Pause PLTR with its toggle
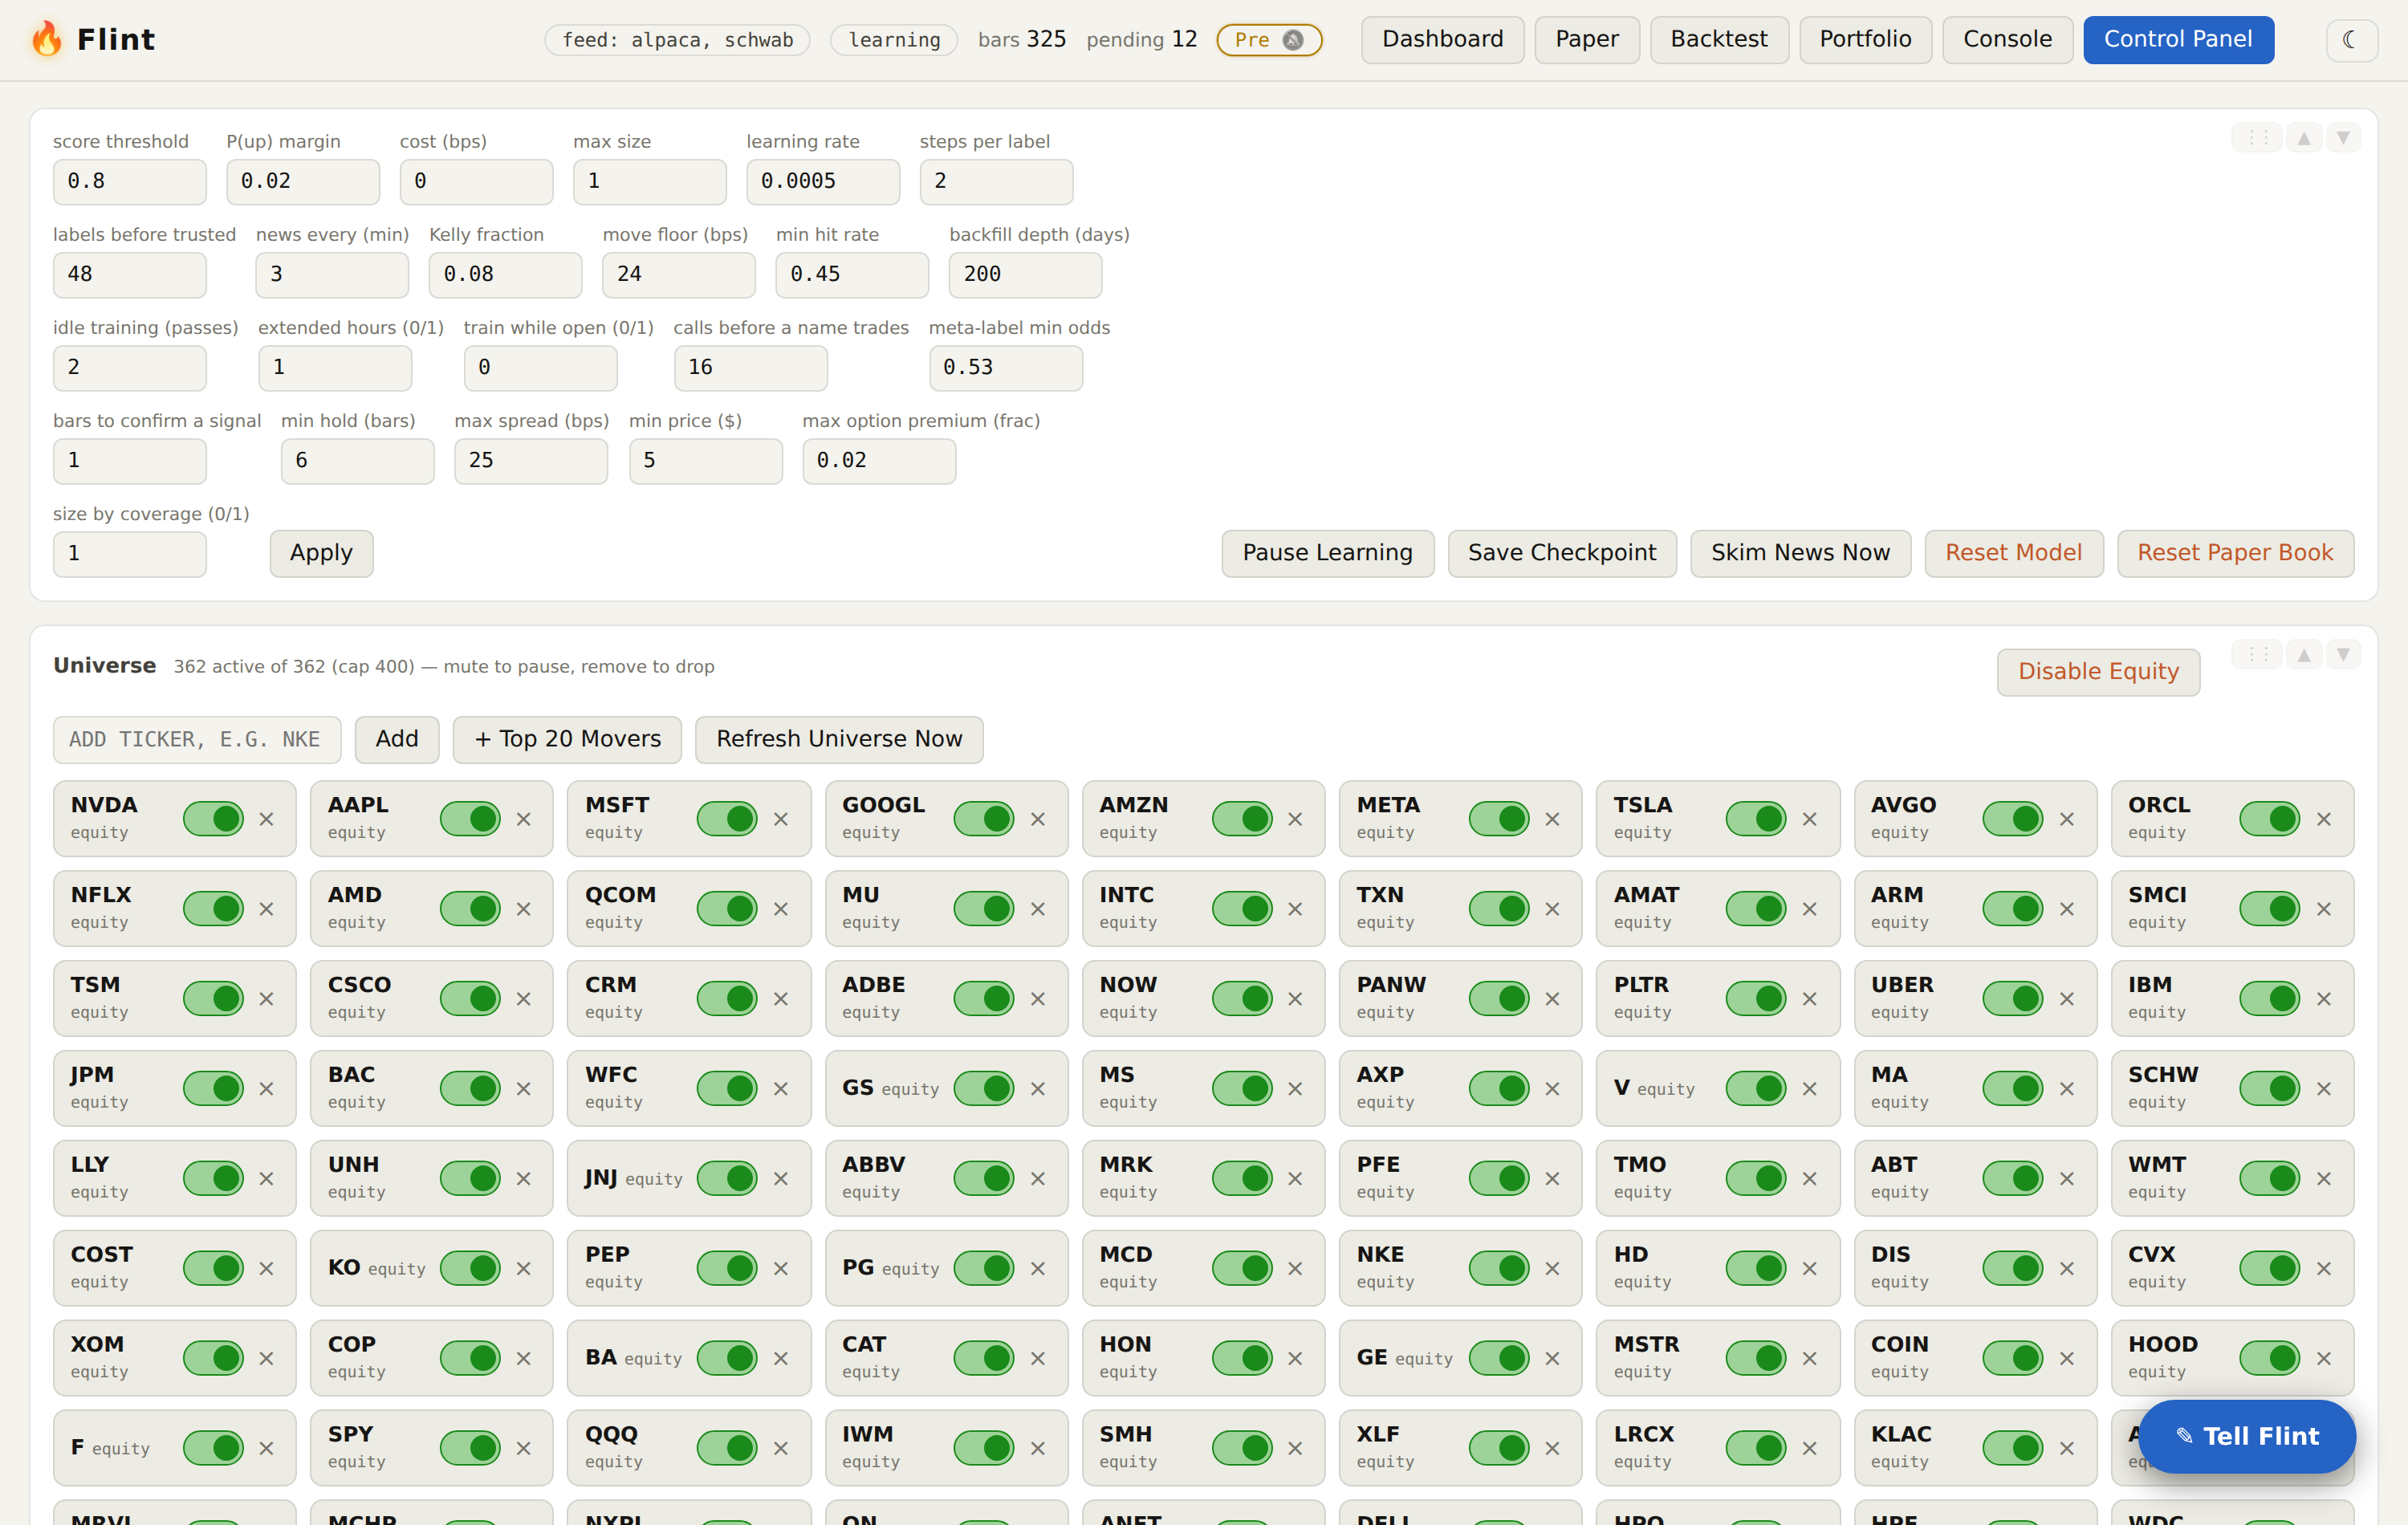Image resolution: width=2408 pixels, height=1525 pixels. (x=1756, y=998)
